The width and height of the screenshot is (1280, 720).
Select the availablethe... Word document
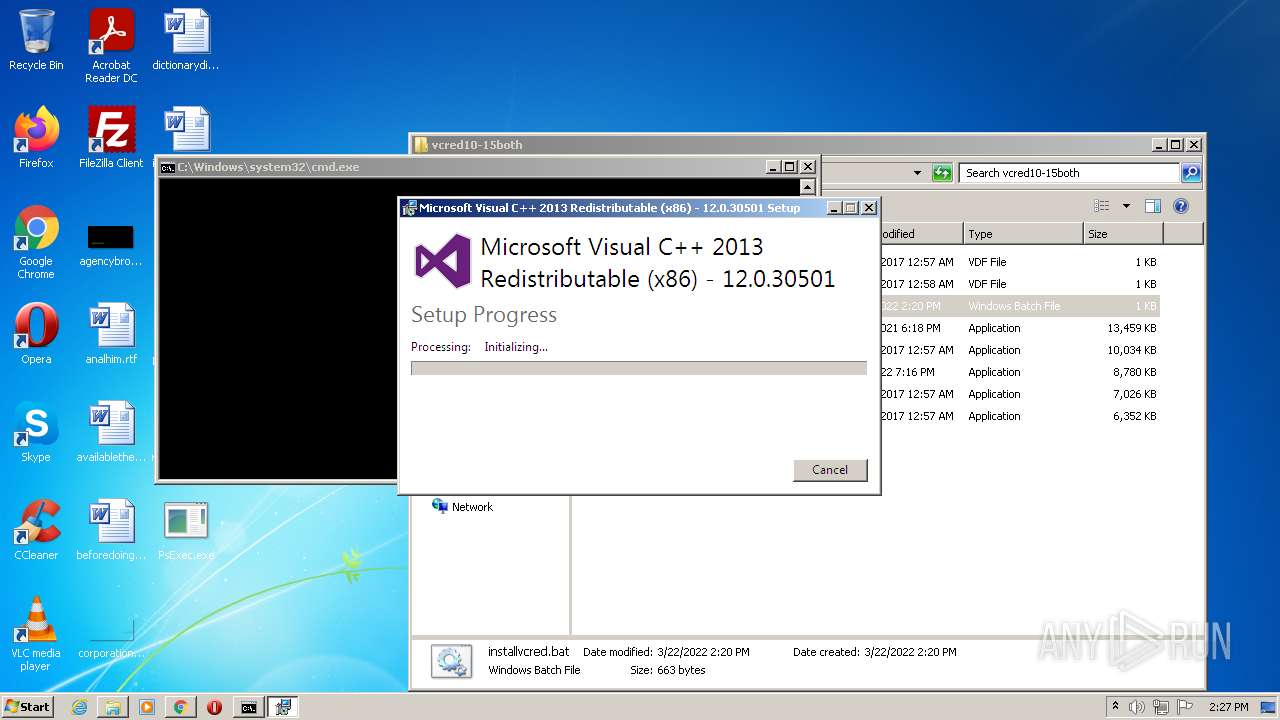[x=111, y=432]
